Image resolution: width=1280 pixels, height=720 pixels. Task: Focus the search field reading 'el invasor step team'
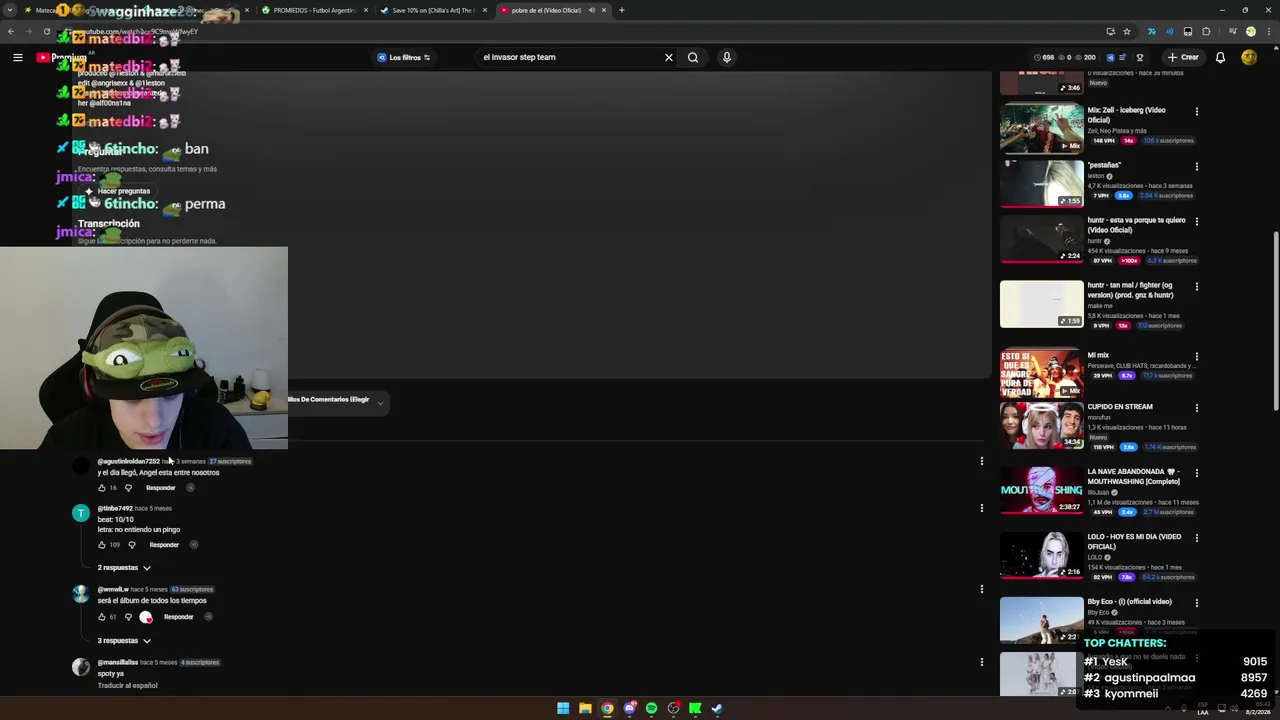[x=570, y=57]
